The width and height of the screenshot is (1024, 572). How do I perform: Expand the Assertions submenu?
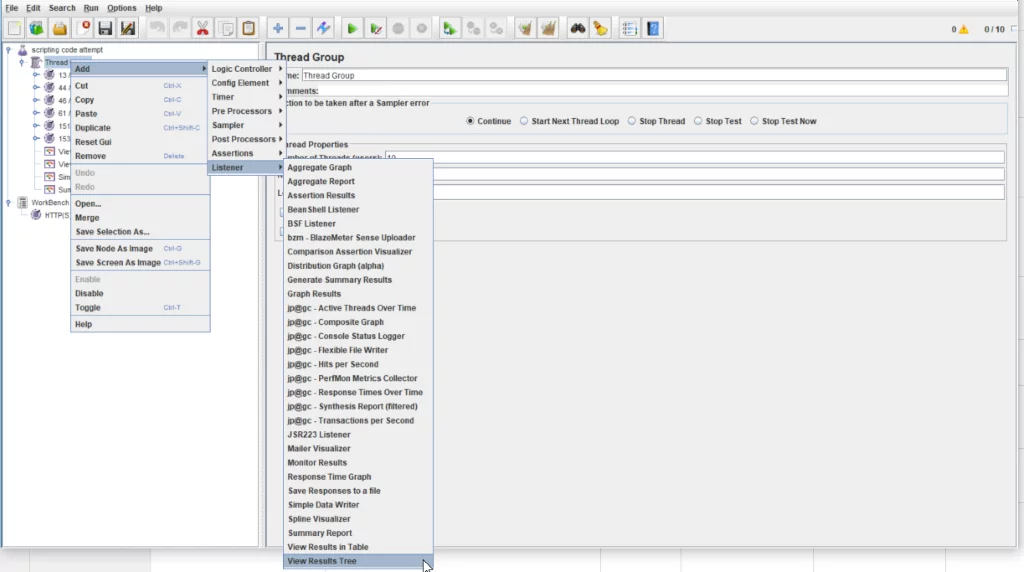point(246,153)
